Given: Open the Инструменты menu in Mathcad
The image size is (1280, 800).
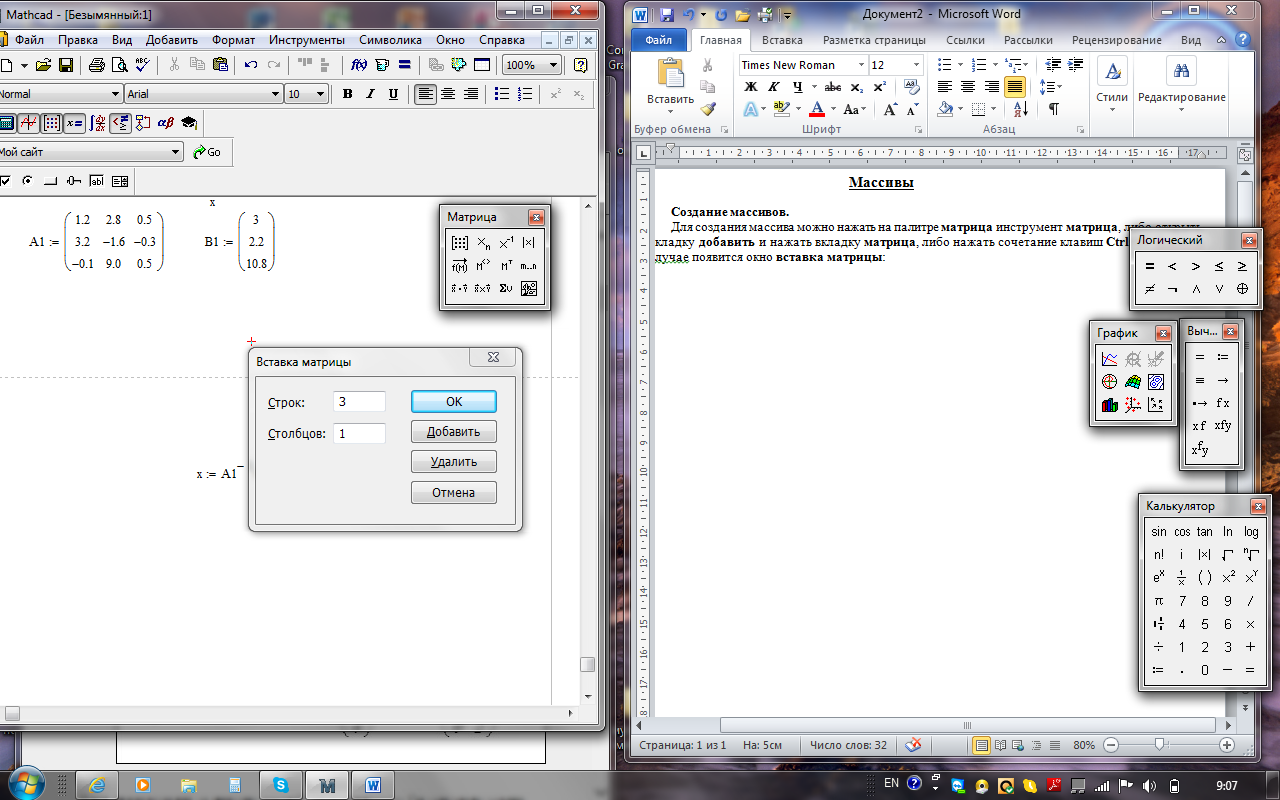Looking at the screenshot, I should click(x=307, y=40).
